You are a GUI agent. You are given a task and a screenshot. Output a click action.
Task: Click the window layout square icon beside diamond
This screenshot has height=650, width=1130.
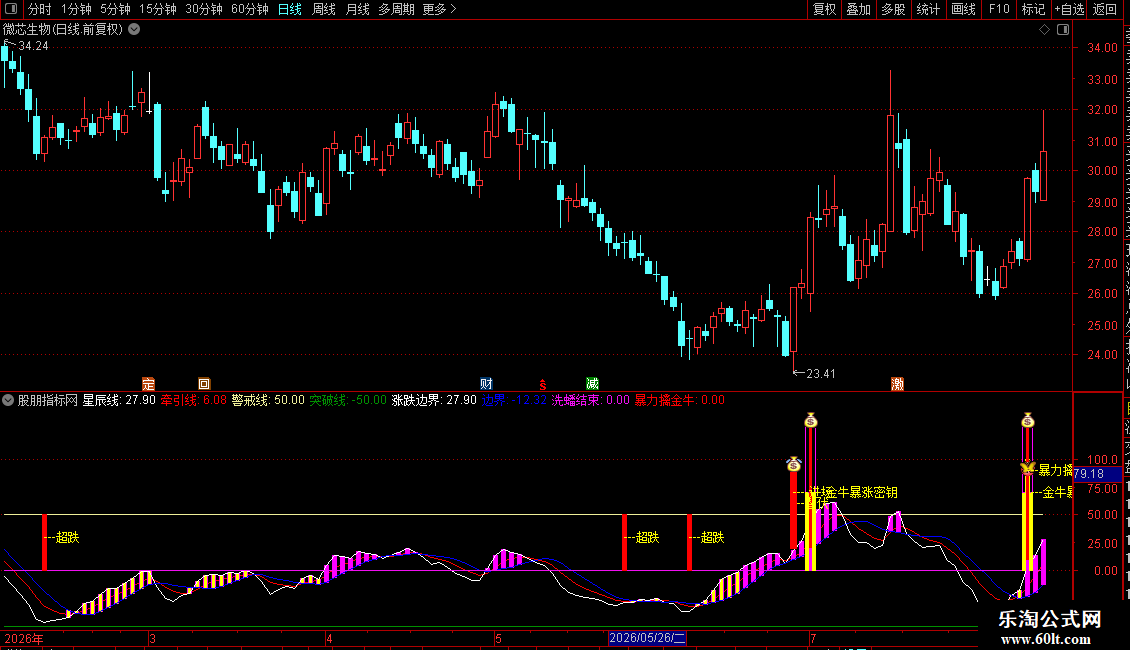click(1063, 30)
